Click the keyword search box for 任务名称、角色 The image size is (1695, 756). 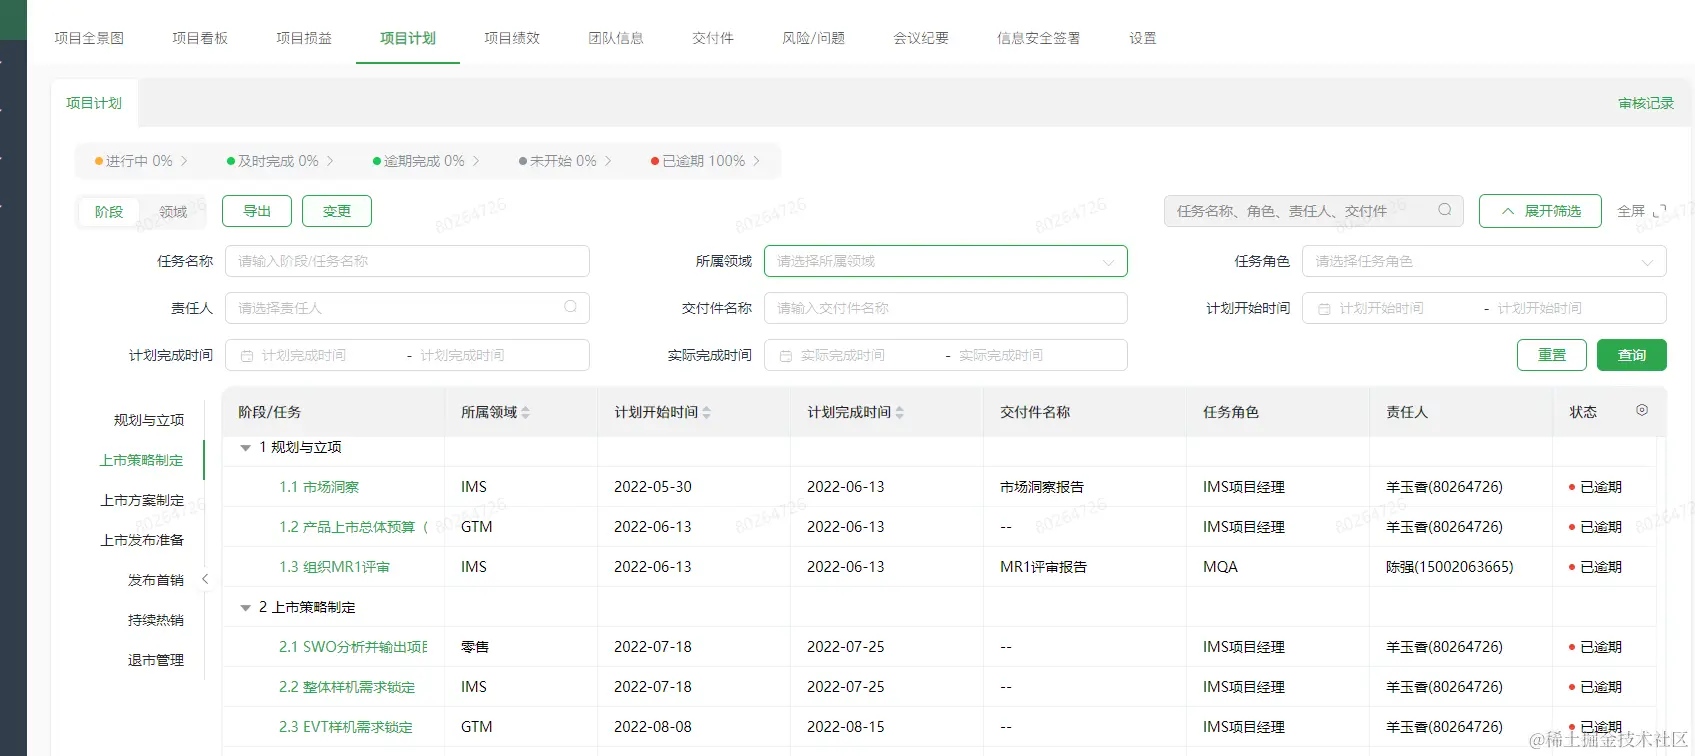(1314, 211)
